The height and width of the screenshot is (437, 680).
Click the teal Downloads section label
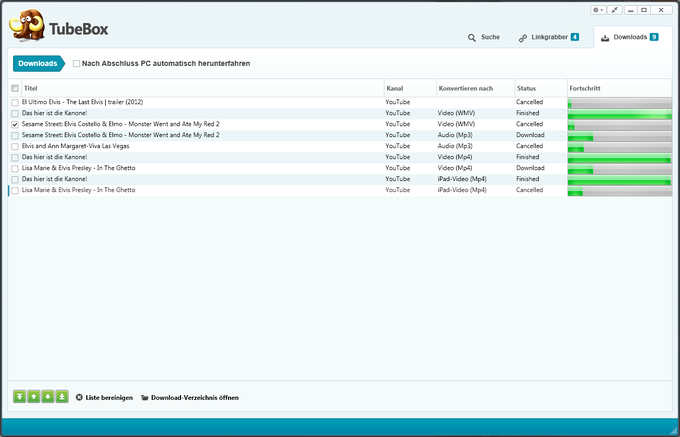pos(38,63)
